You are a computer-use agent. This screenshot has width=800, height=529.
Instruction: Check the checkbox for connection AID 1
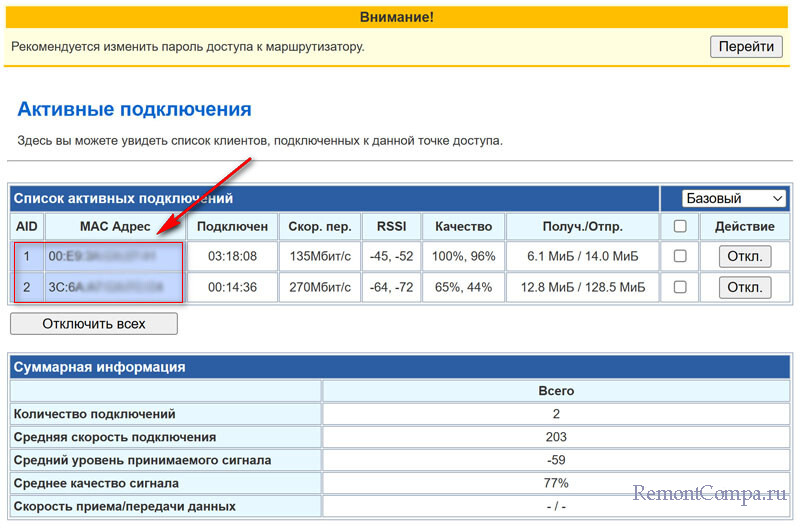point(680,257)
